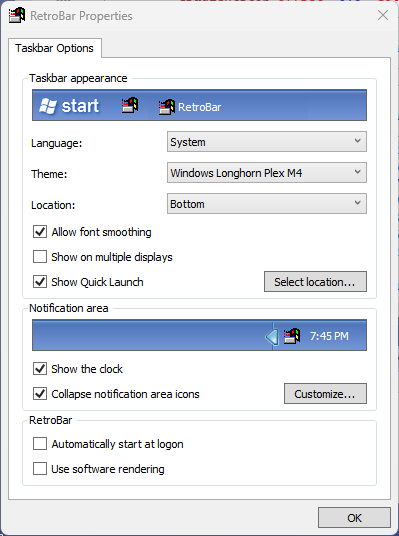399x536 pixels.
Task: Click the RetroBar task button in preview
Action: 190,107
